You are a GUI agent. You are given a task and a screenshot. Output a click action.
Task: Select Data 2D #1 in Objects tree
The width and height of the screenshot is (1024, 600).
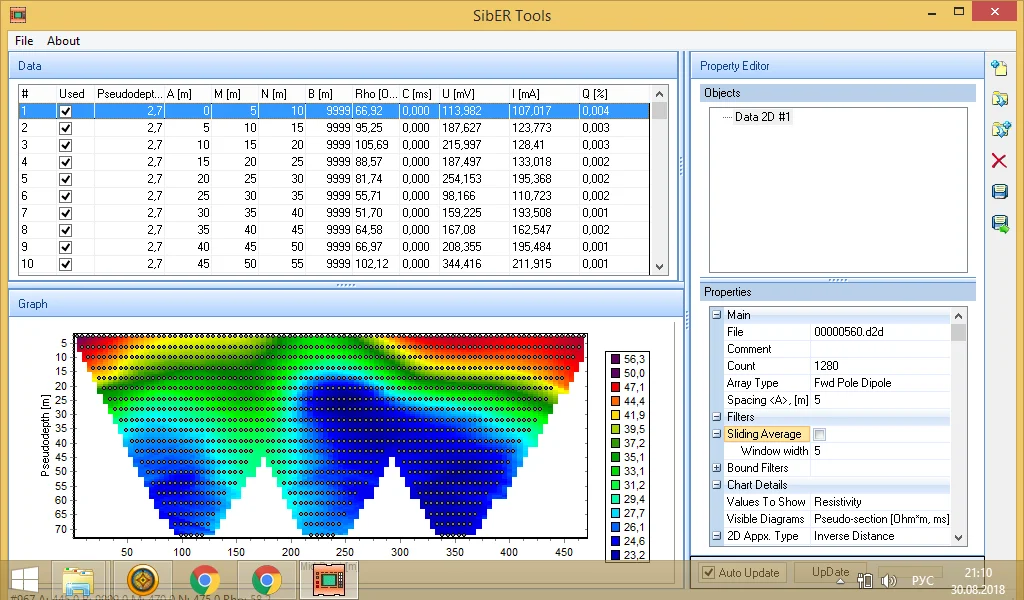762,117
